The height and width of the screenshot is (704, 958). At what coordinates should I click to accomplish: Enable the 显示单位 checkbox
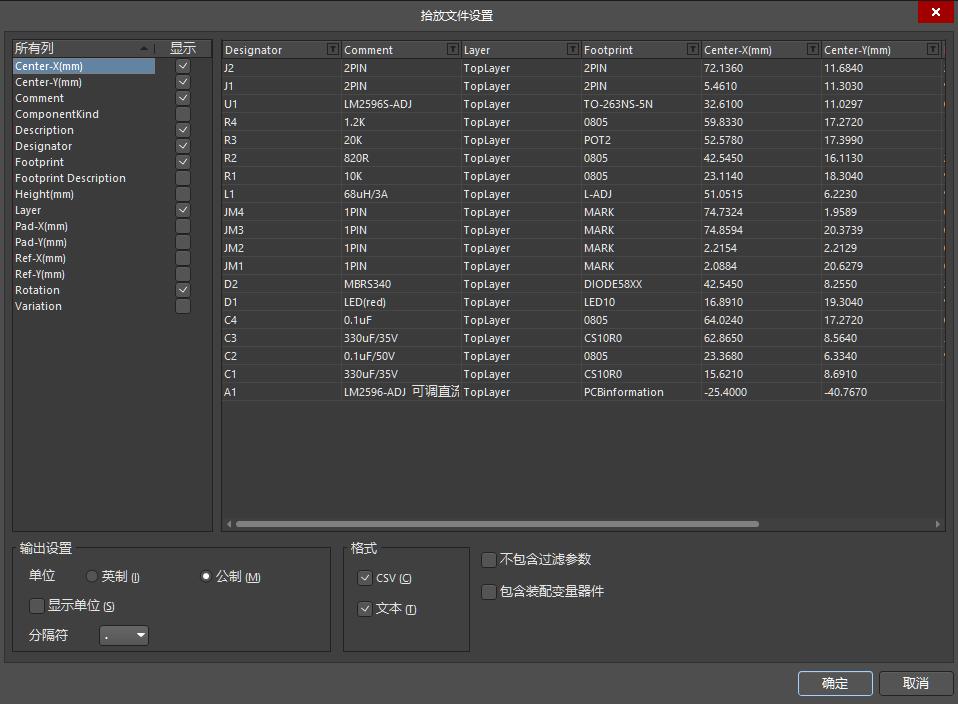click(36, 606)
